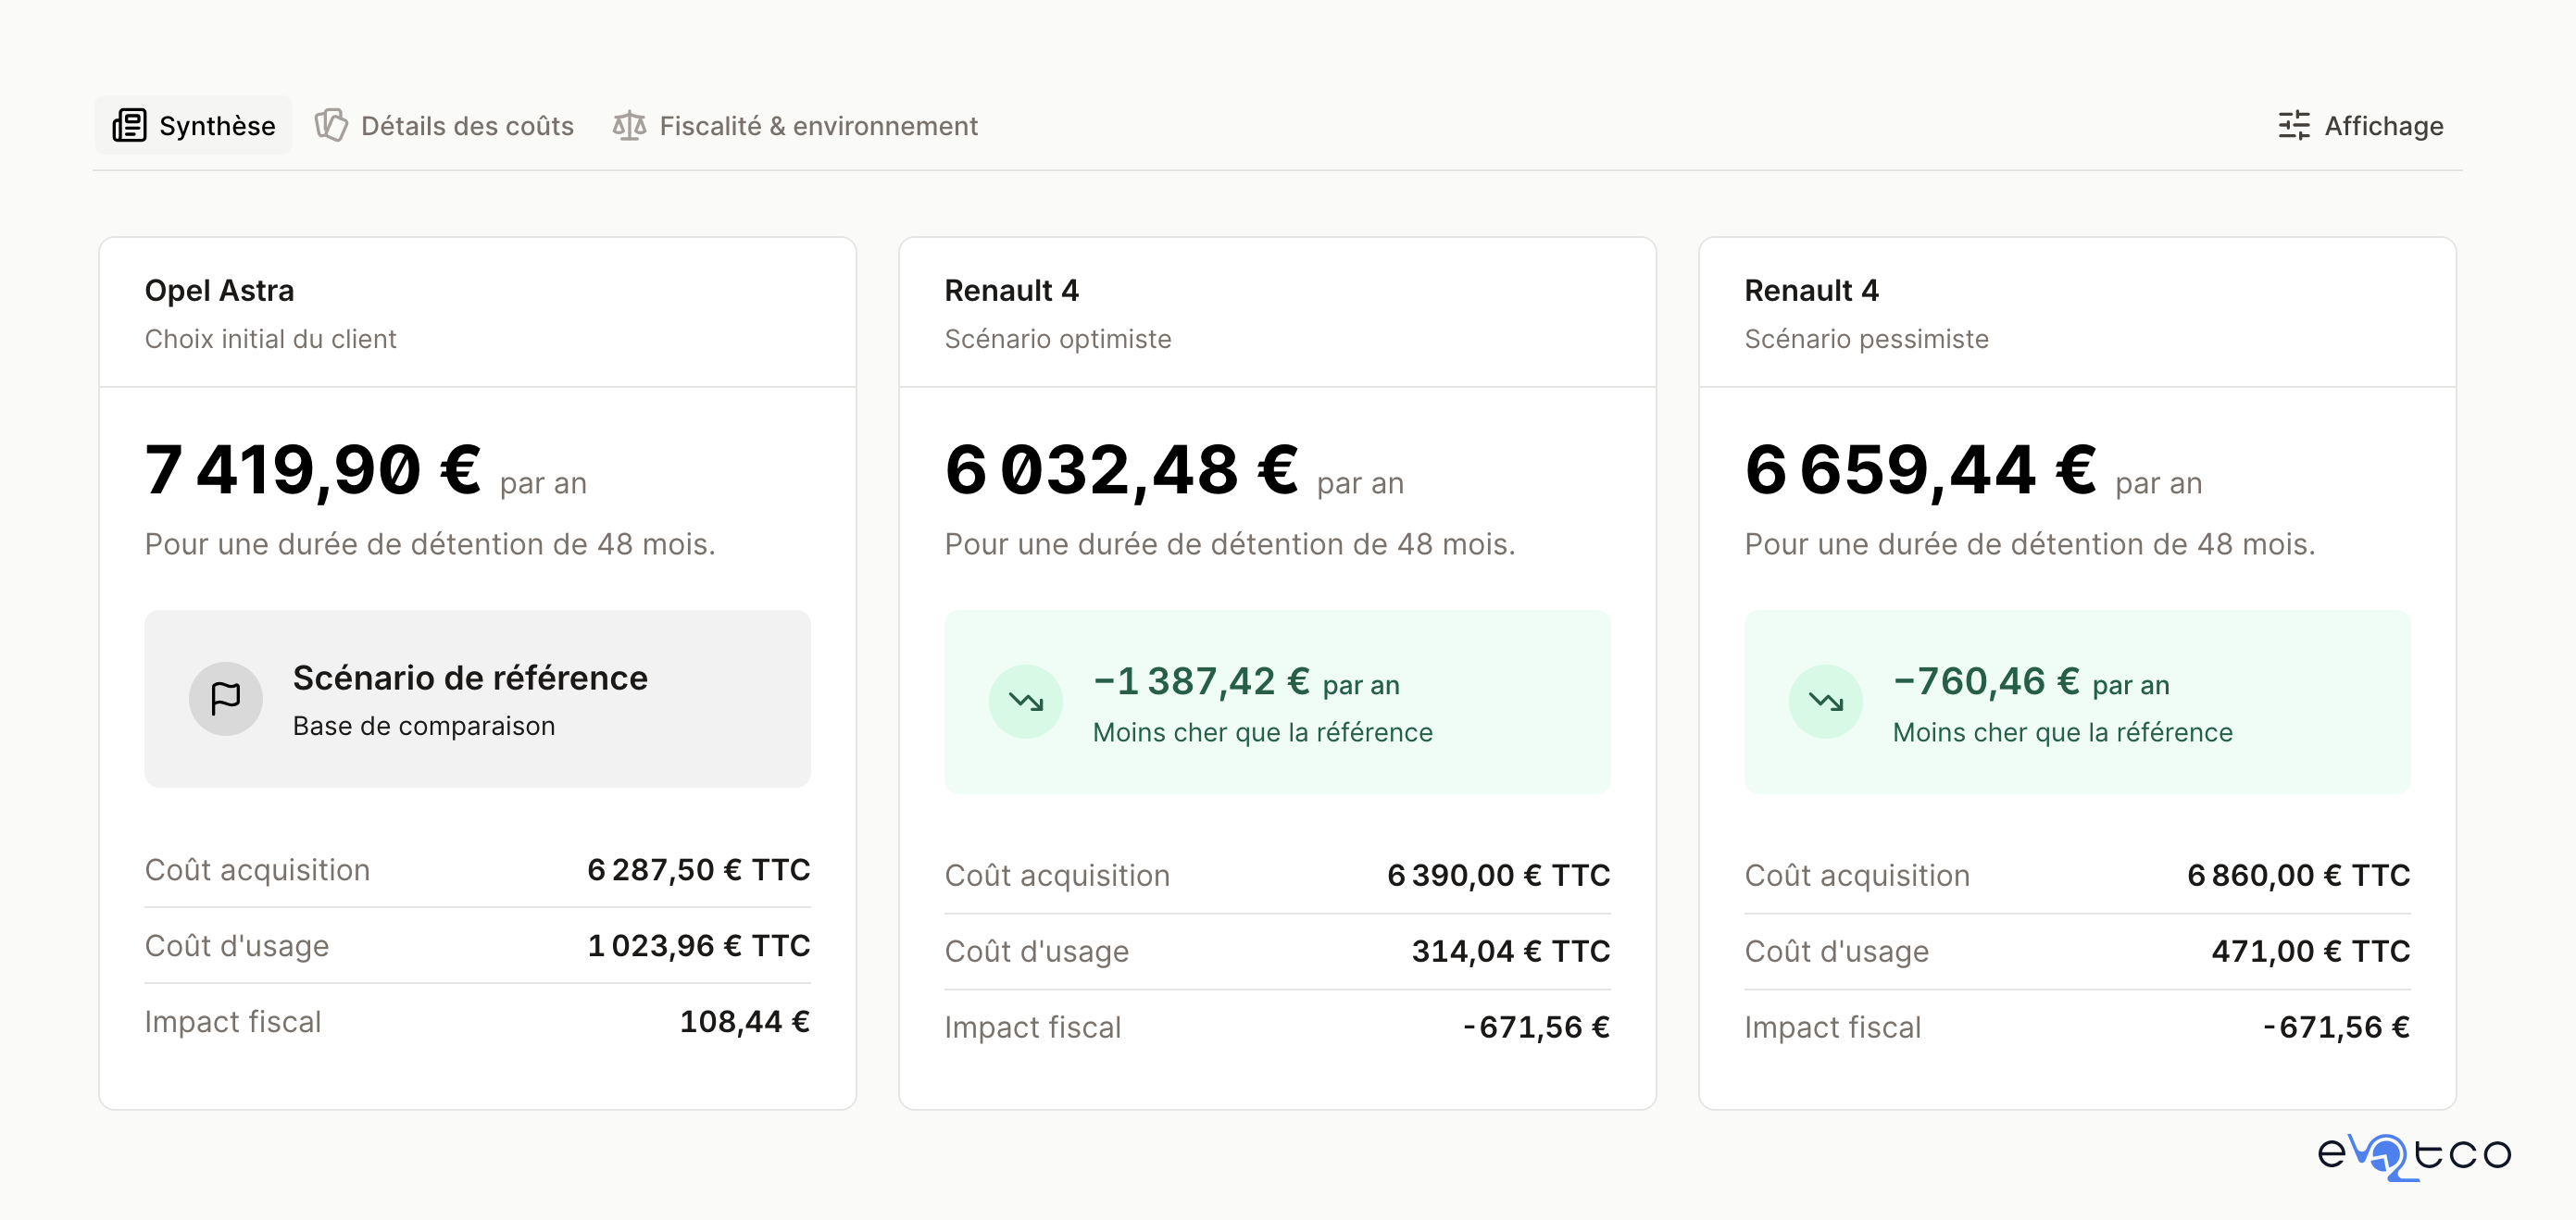The image size is (2576, 1220).
Task: Click the Synthèse newspaper icon
Action: coord(129,125)
